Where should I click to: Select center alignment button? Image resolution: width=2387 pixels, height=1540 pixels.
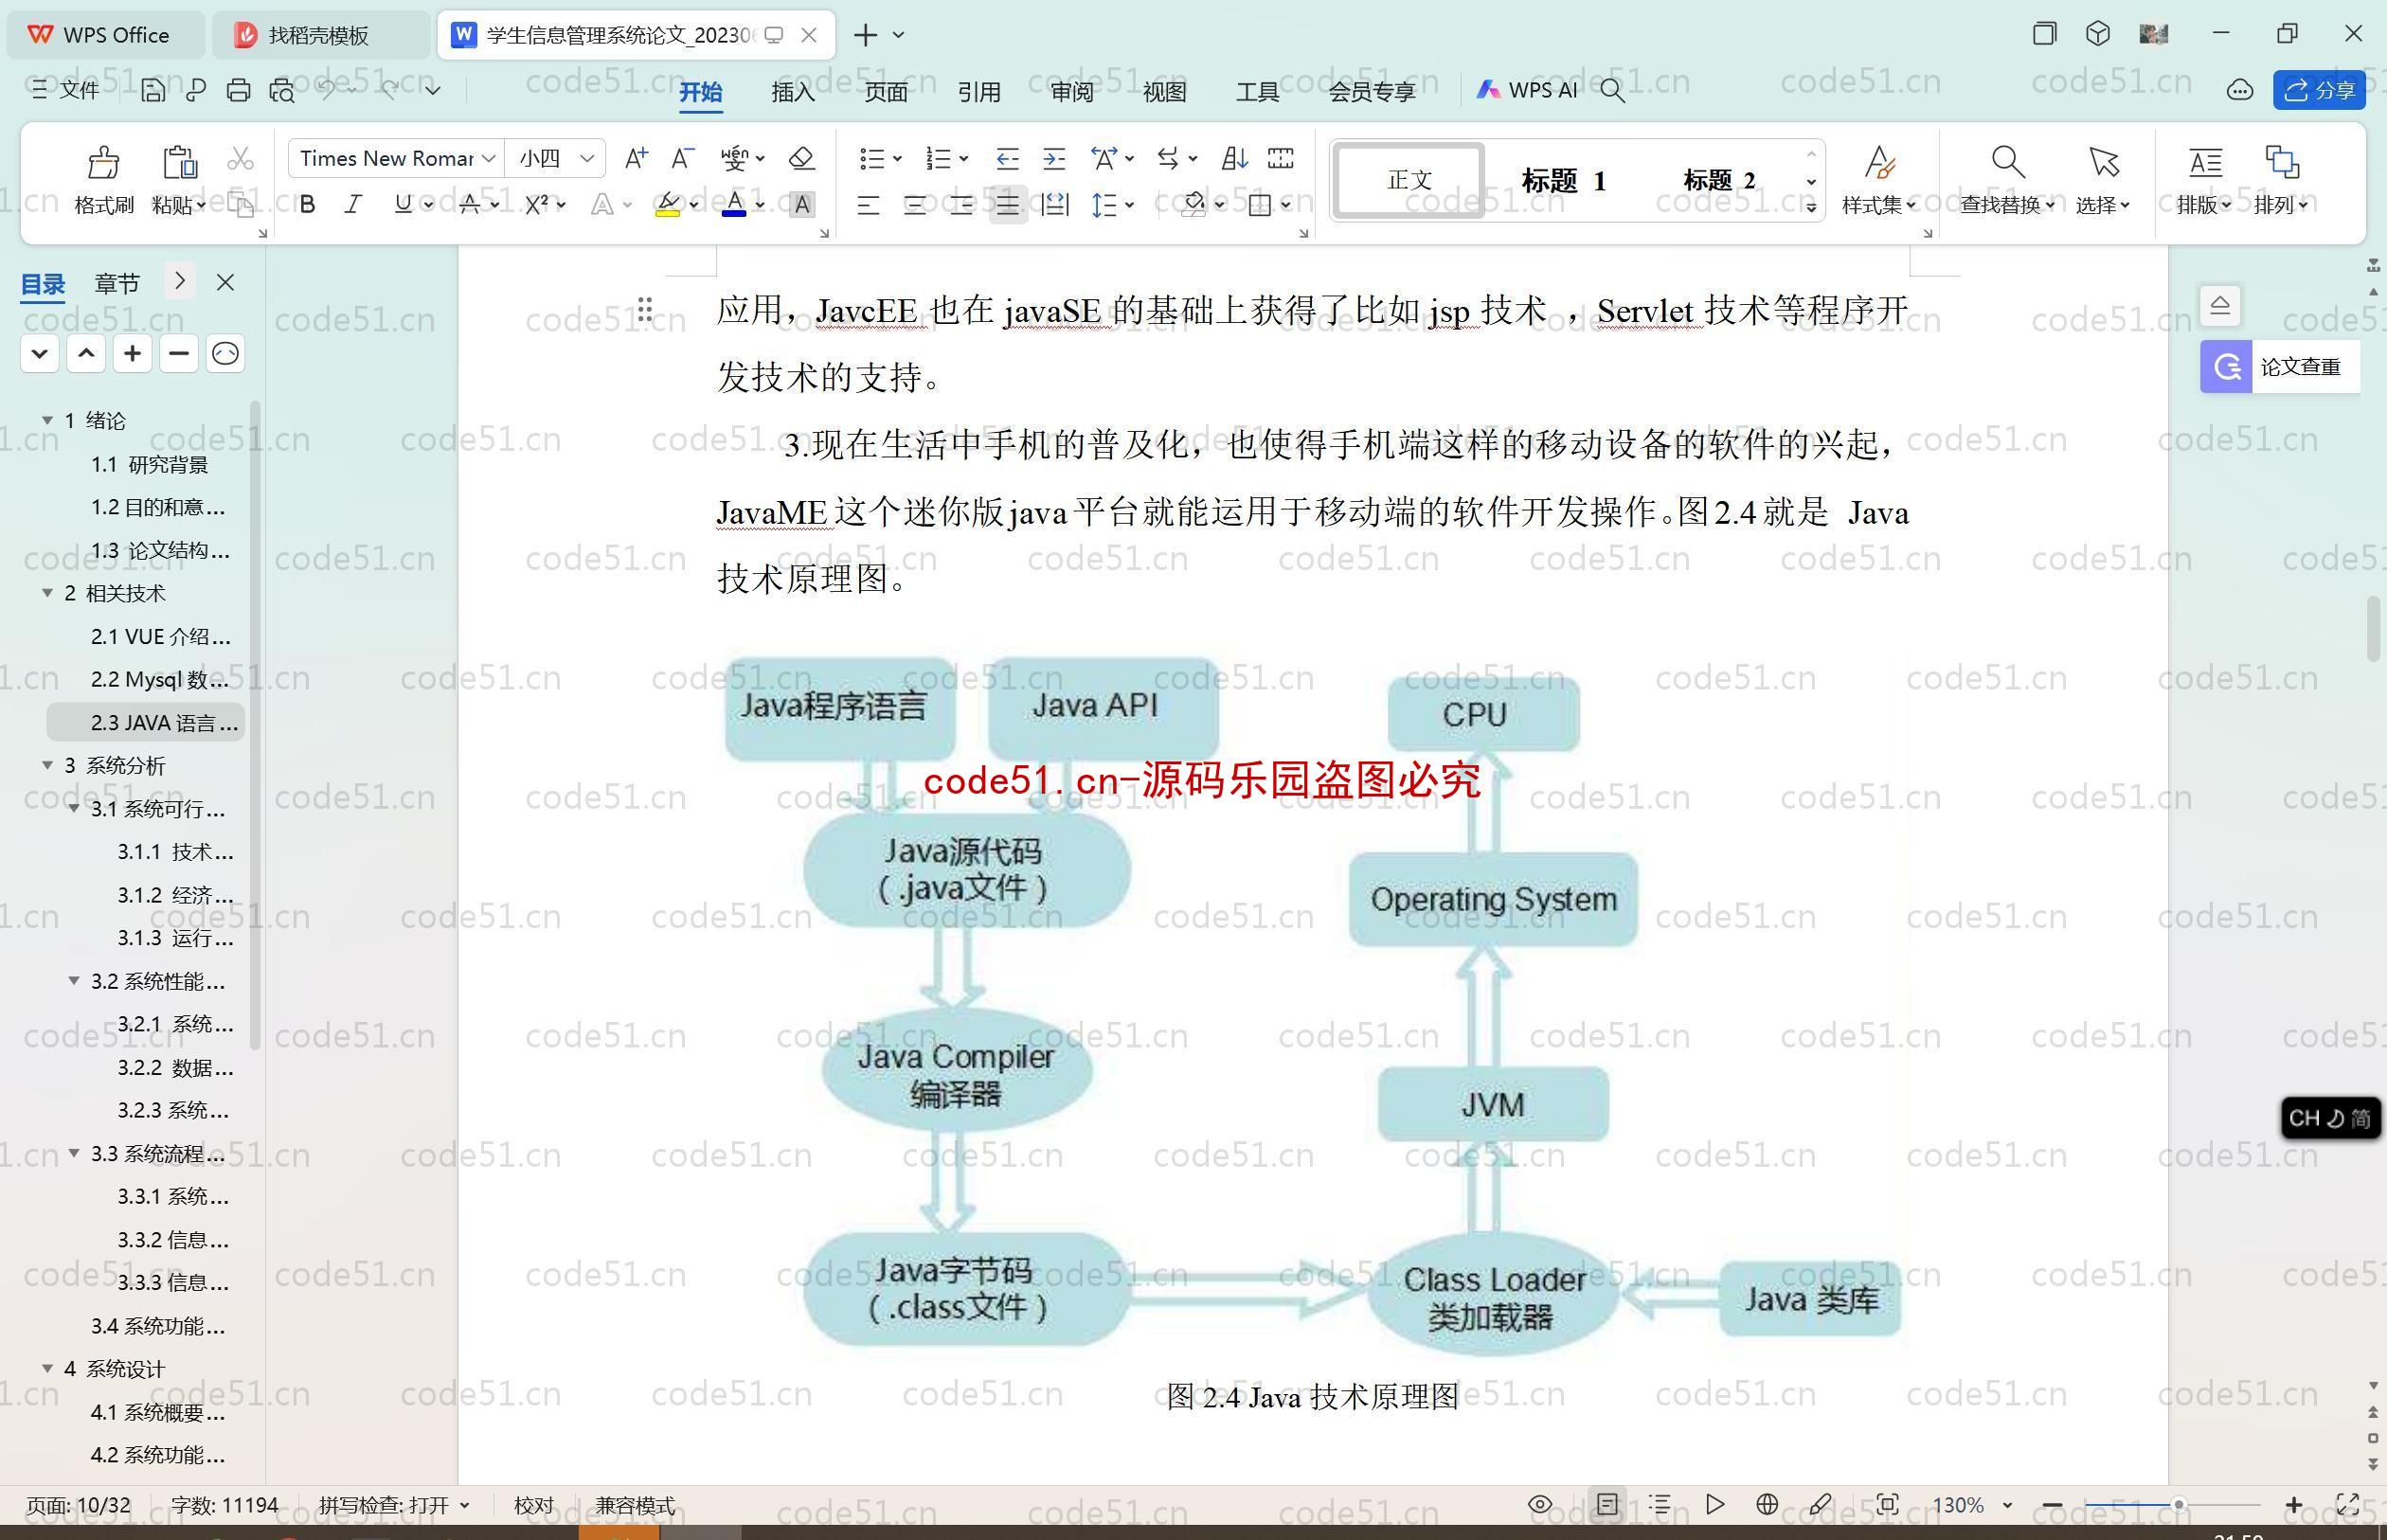coord(914,206)
